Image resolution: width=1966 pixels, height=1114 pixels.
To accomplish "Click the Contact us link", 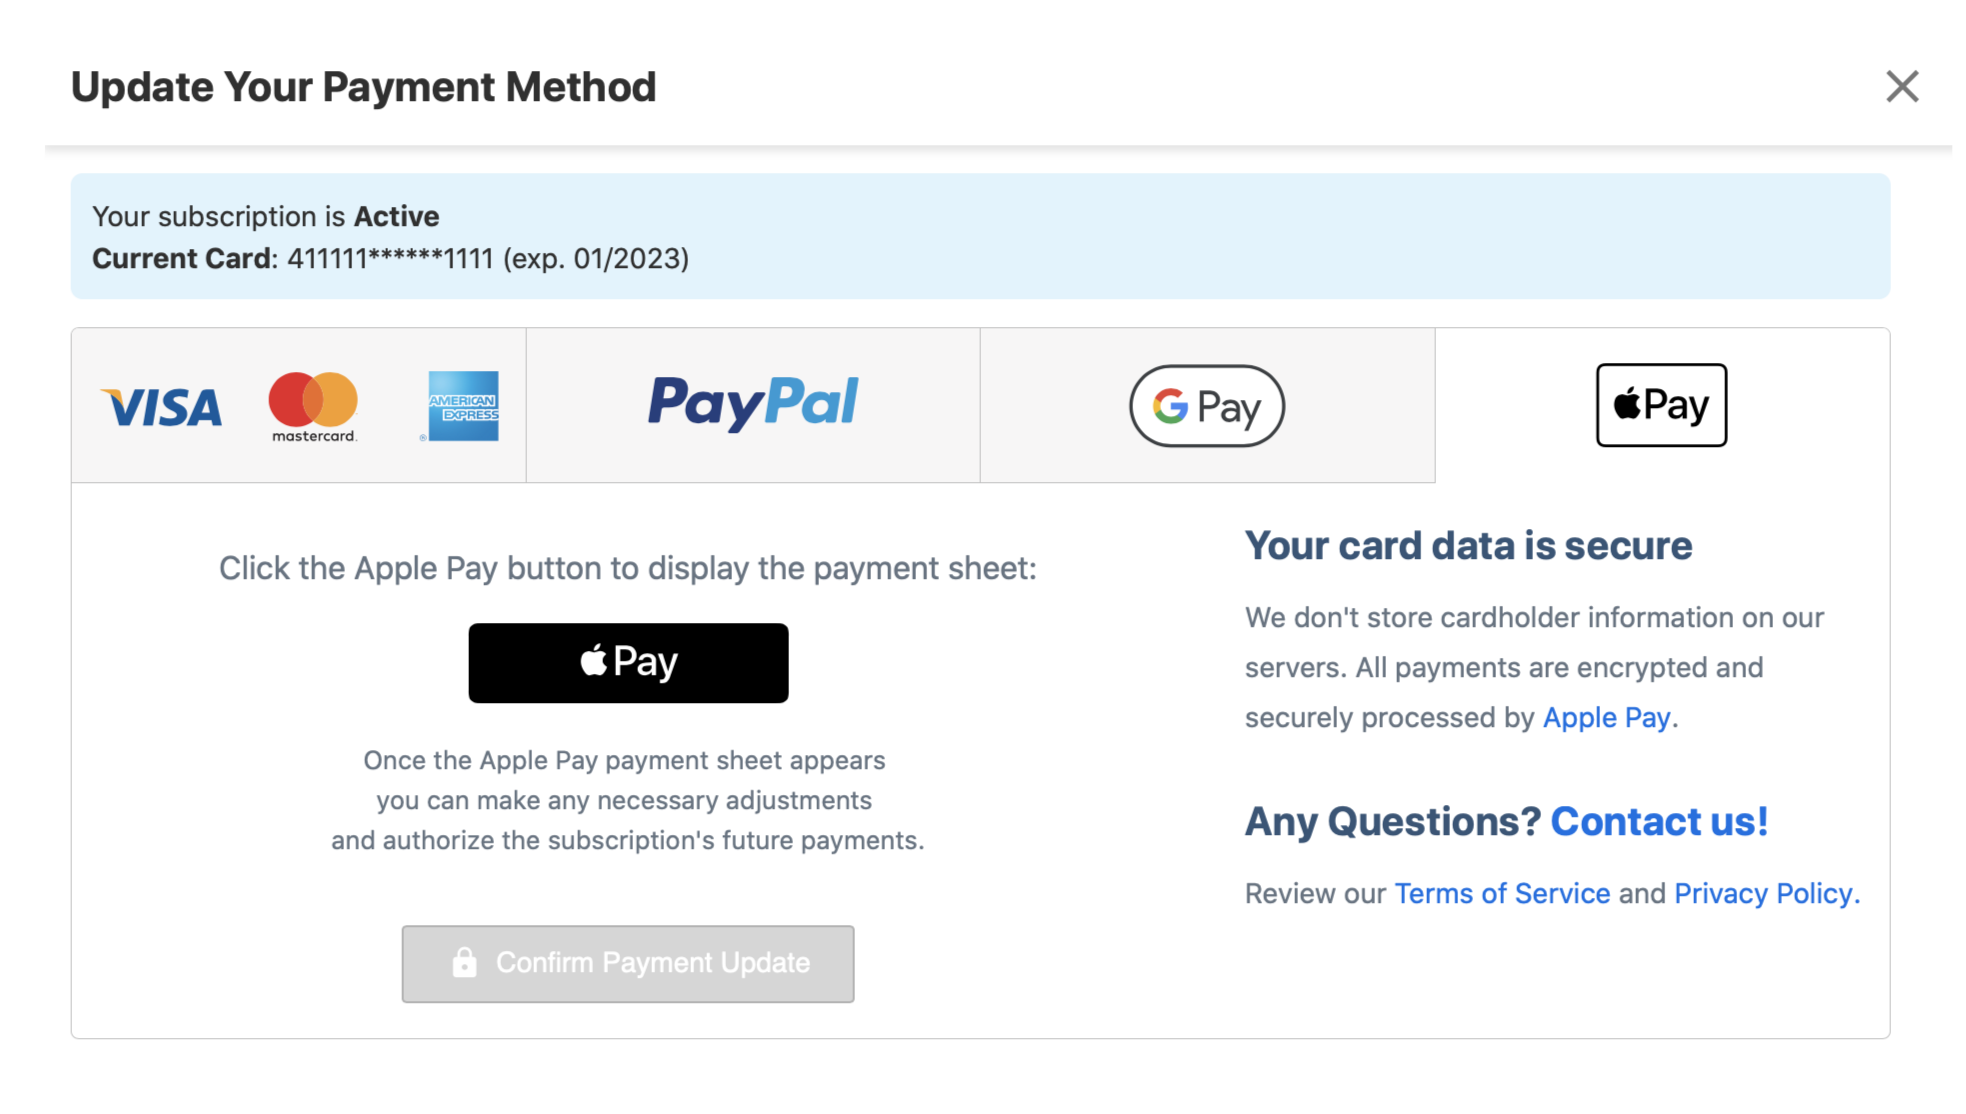I will (x=1661, y=820).
